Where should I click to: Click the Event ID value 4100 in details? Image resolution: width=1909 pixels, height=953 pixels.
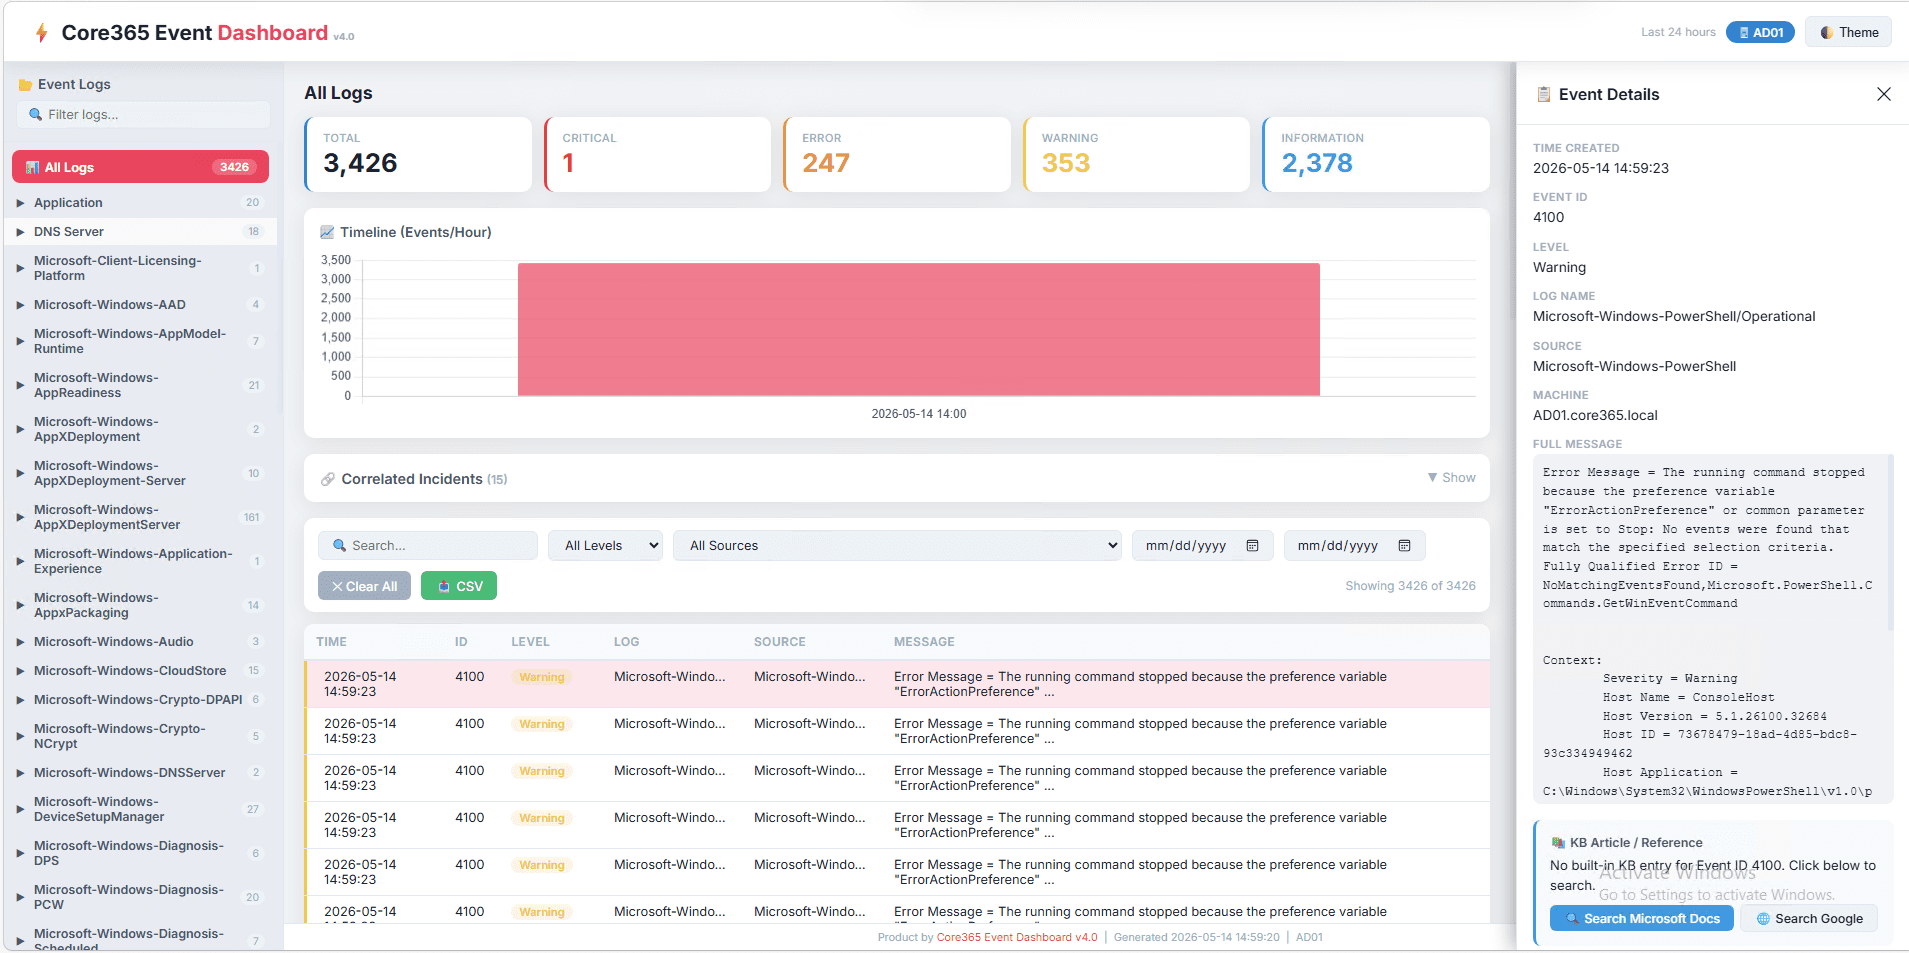pos(1548,218)
